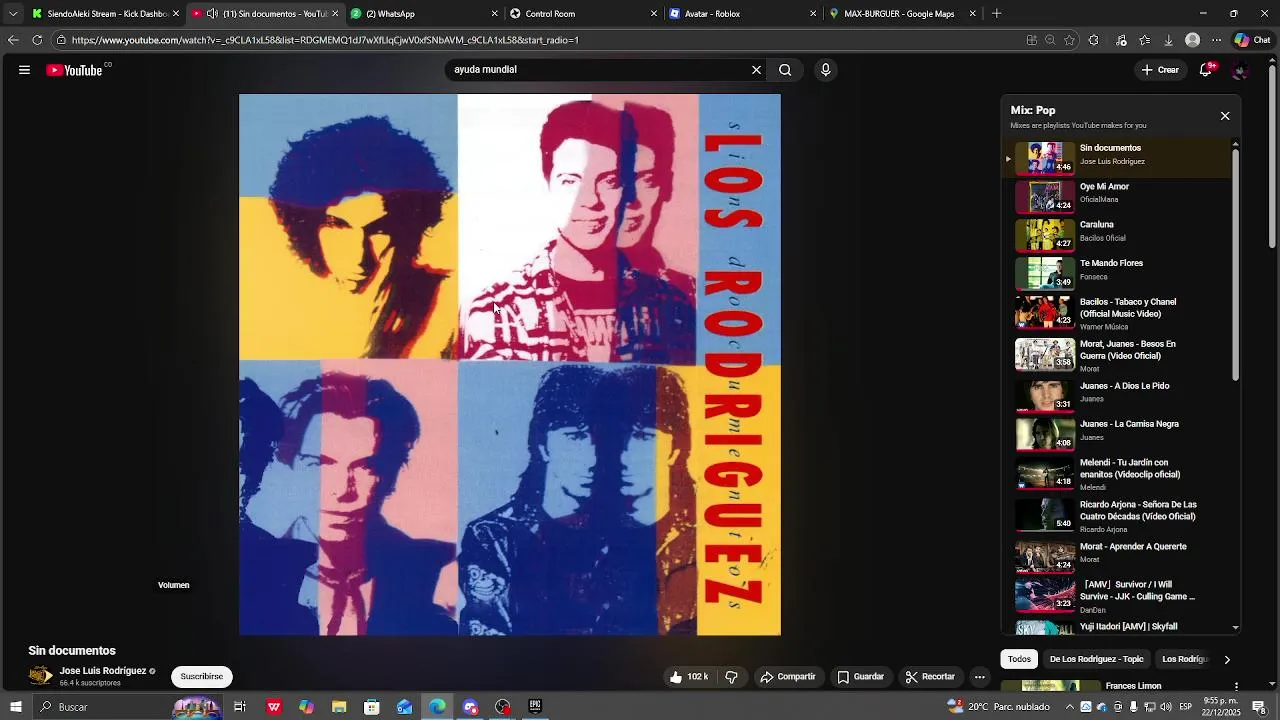This screenshot has height=720, width=1280.
Task: Like the video showing 102 k
Action: tap(688, 677)
